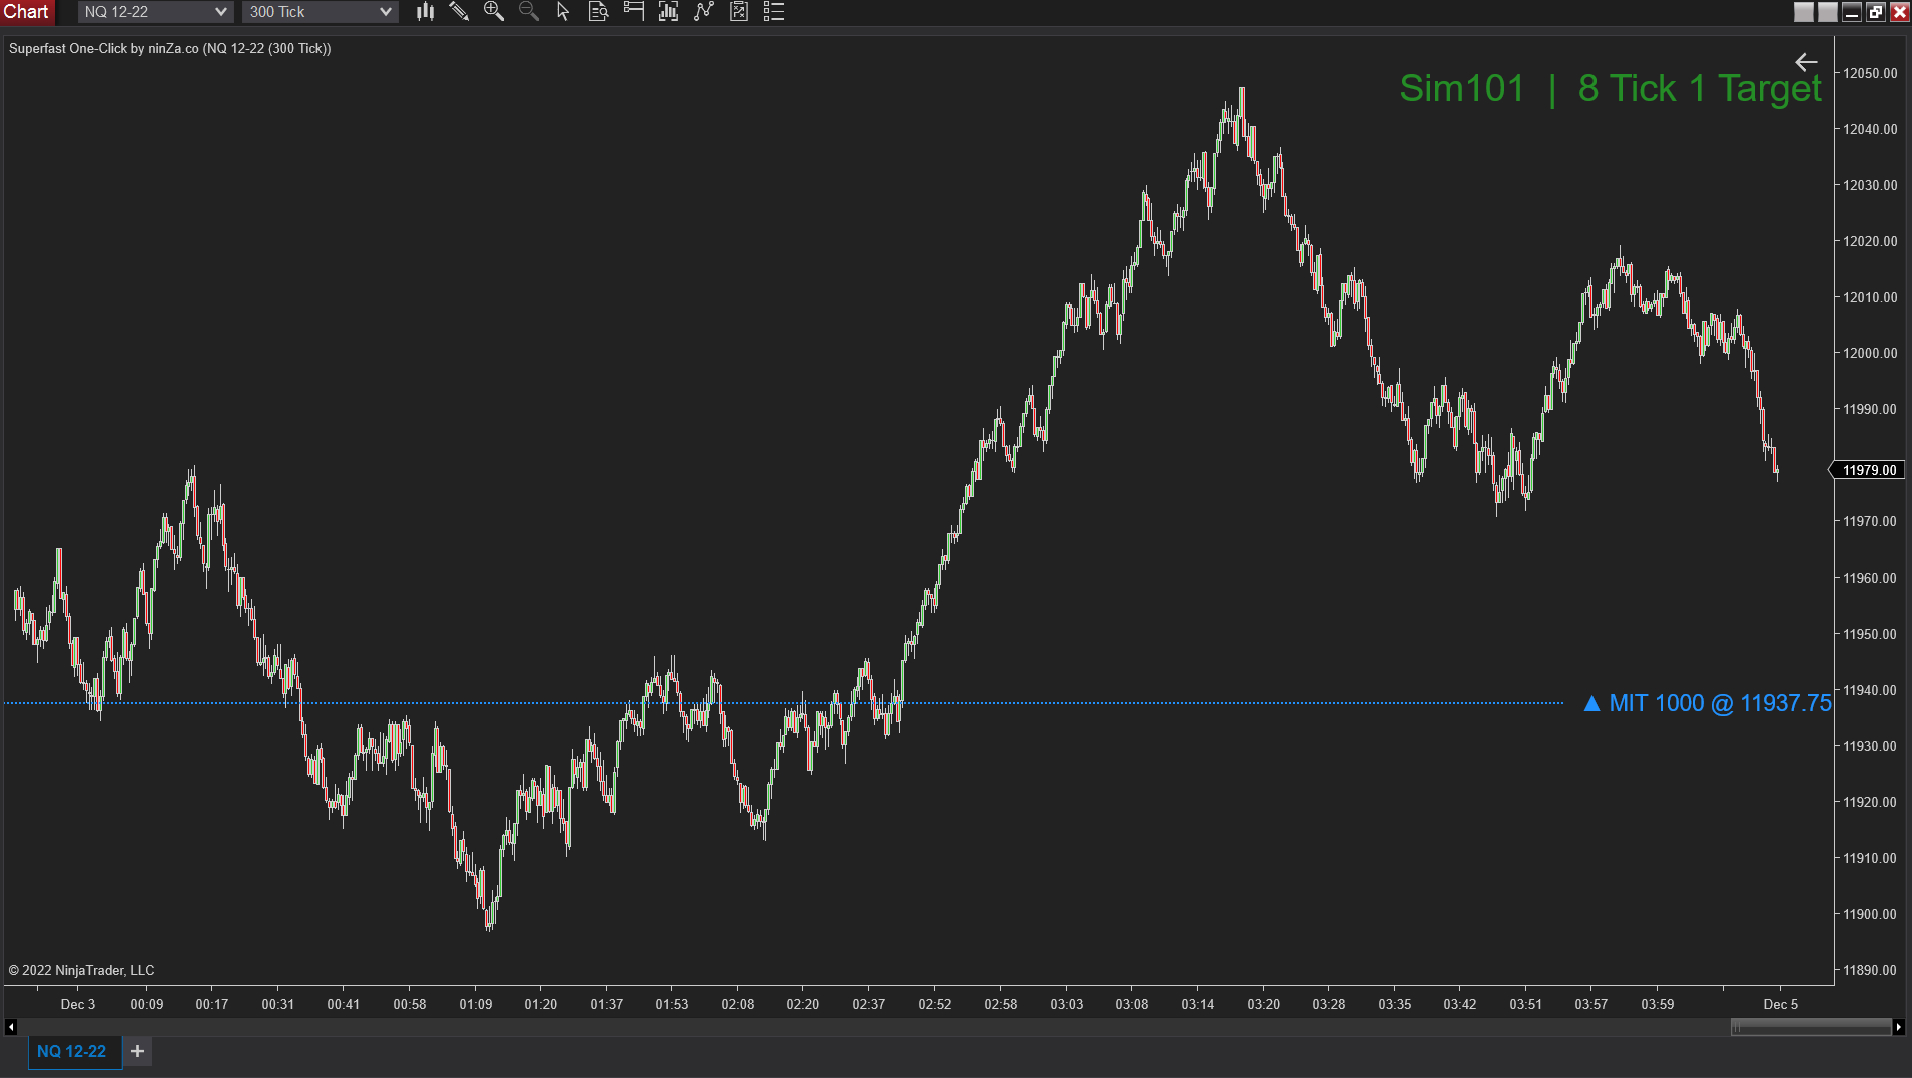Toggle the Chart Trader collapse arrow
This screenshot has width=1912, height=1078.
pyautogui.click(x=1806, y=61)
